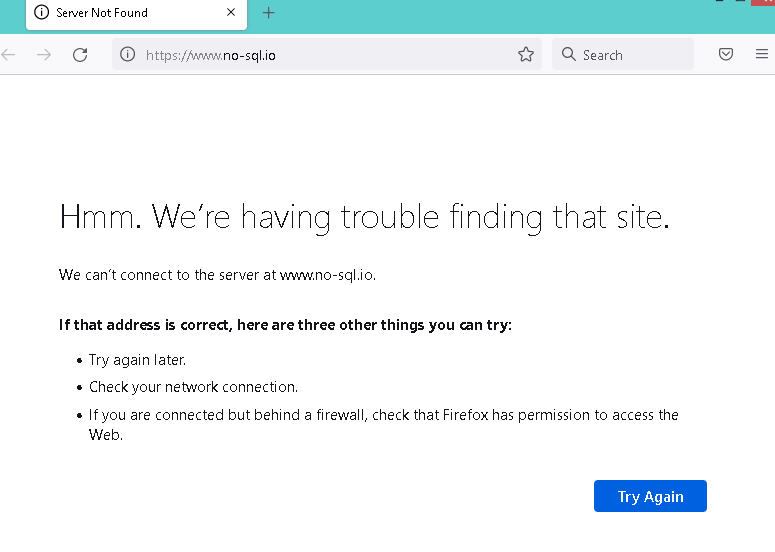Click the Forward arrow button

(x=44, y=55)
